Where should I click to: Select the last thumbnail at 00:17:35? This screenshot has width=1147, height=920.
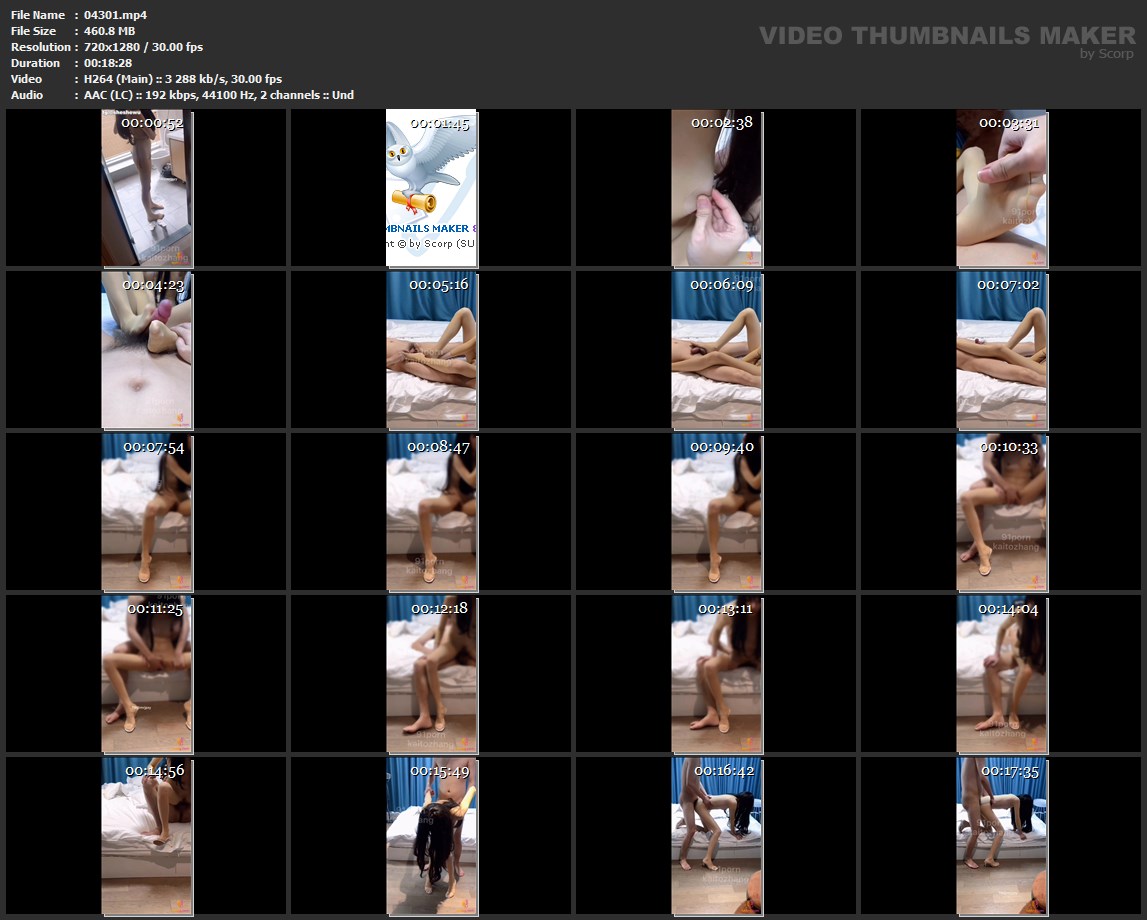[x=1001, y=836]
